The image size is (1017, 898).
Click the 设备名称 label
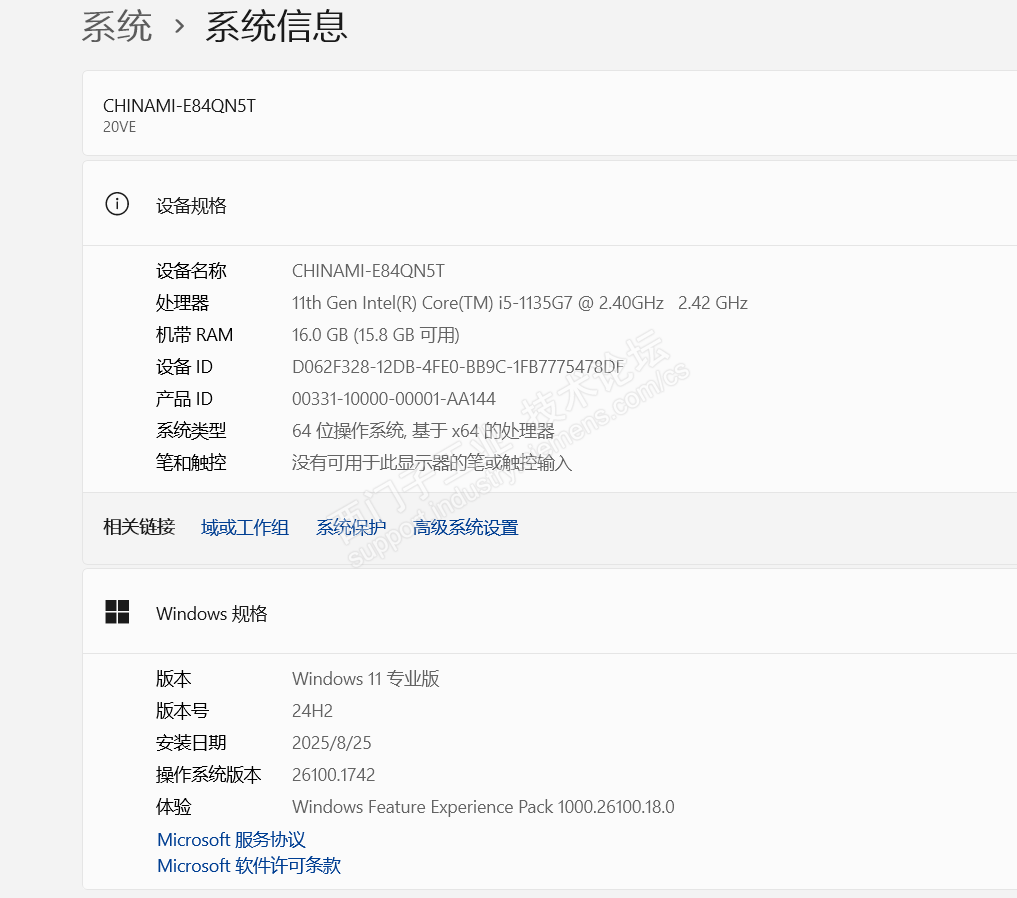tap(191, 270)
